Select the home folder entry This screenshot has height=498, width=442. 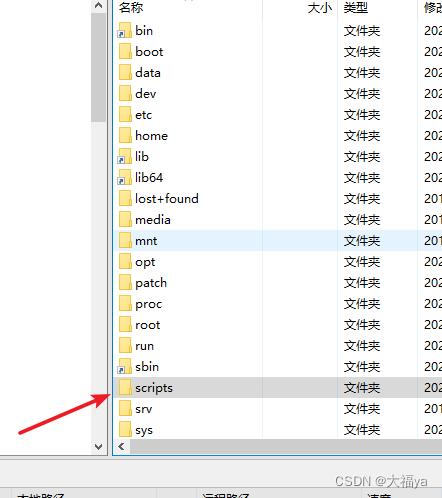coord(151,136)
